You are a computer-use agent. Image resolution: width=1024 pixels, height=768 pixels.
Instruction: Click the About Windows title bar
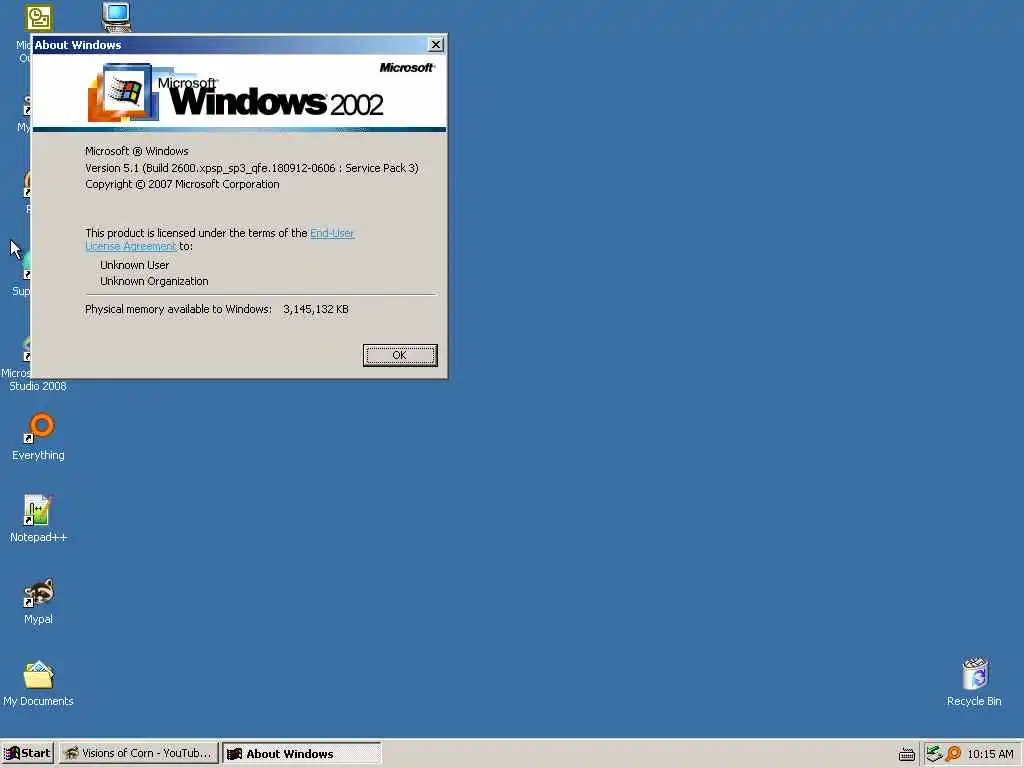229,44
